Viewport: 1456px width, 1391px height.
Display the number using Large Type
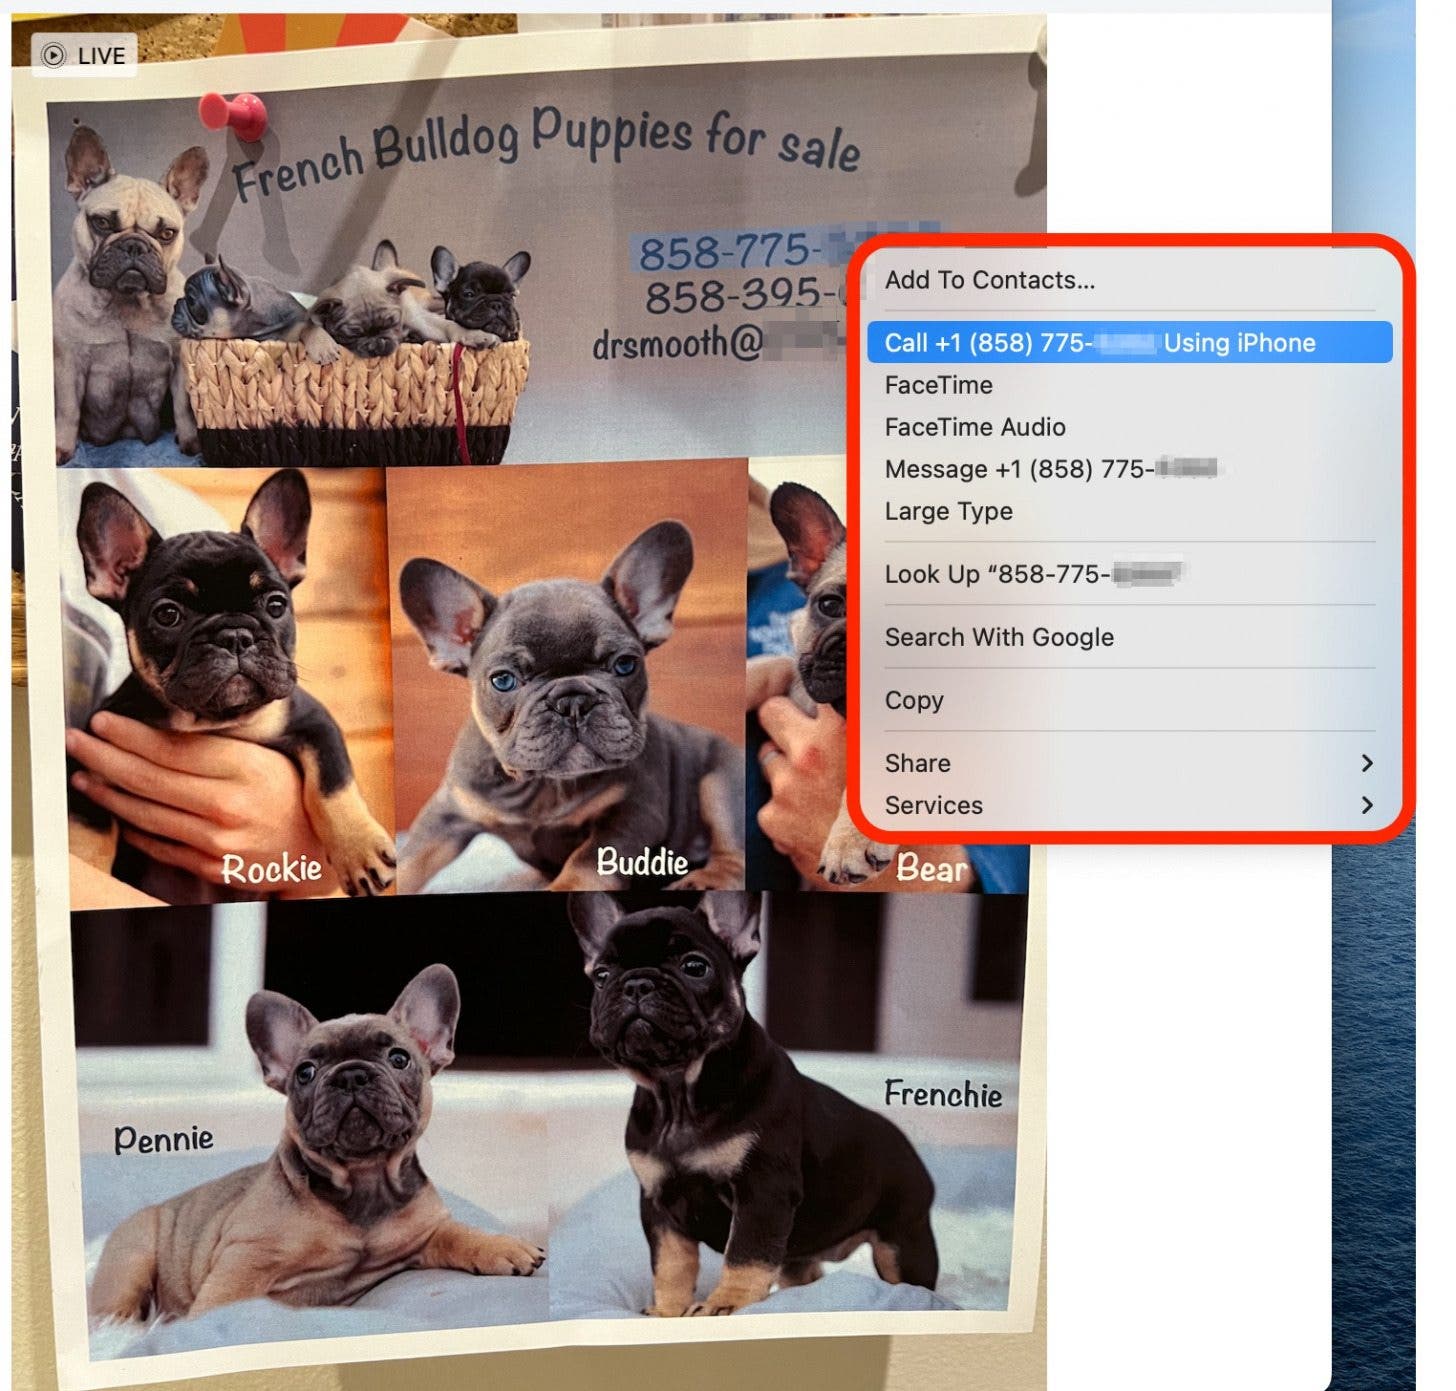pos(948,511)
